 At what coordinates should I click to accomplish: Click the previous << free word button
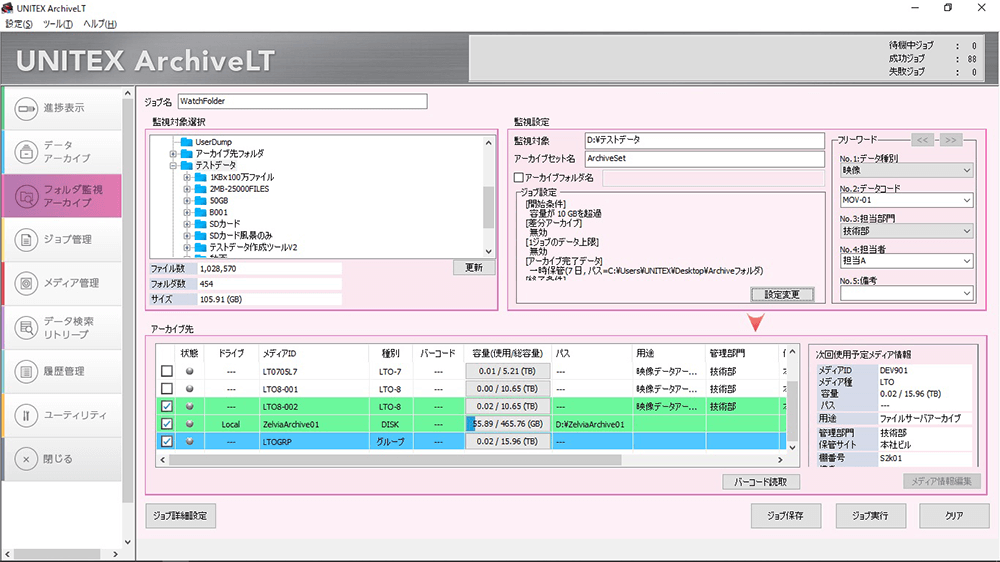pos(923,140)
